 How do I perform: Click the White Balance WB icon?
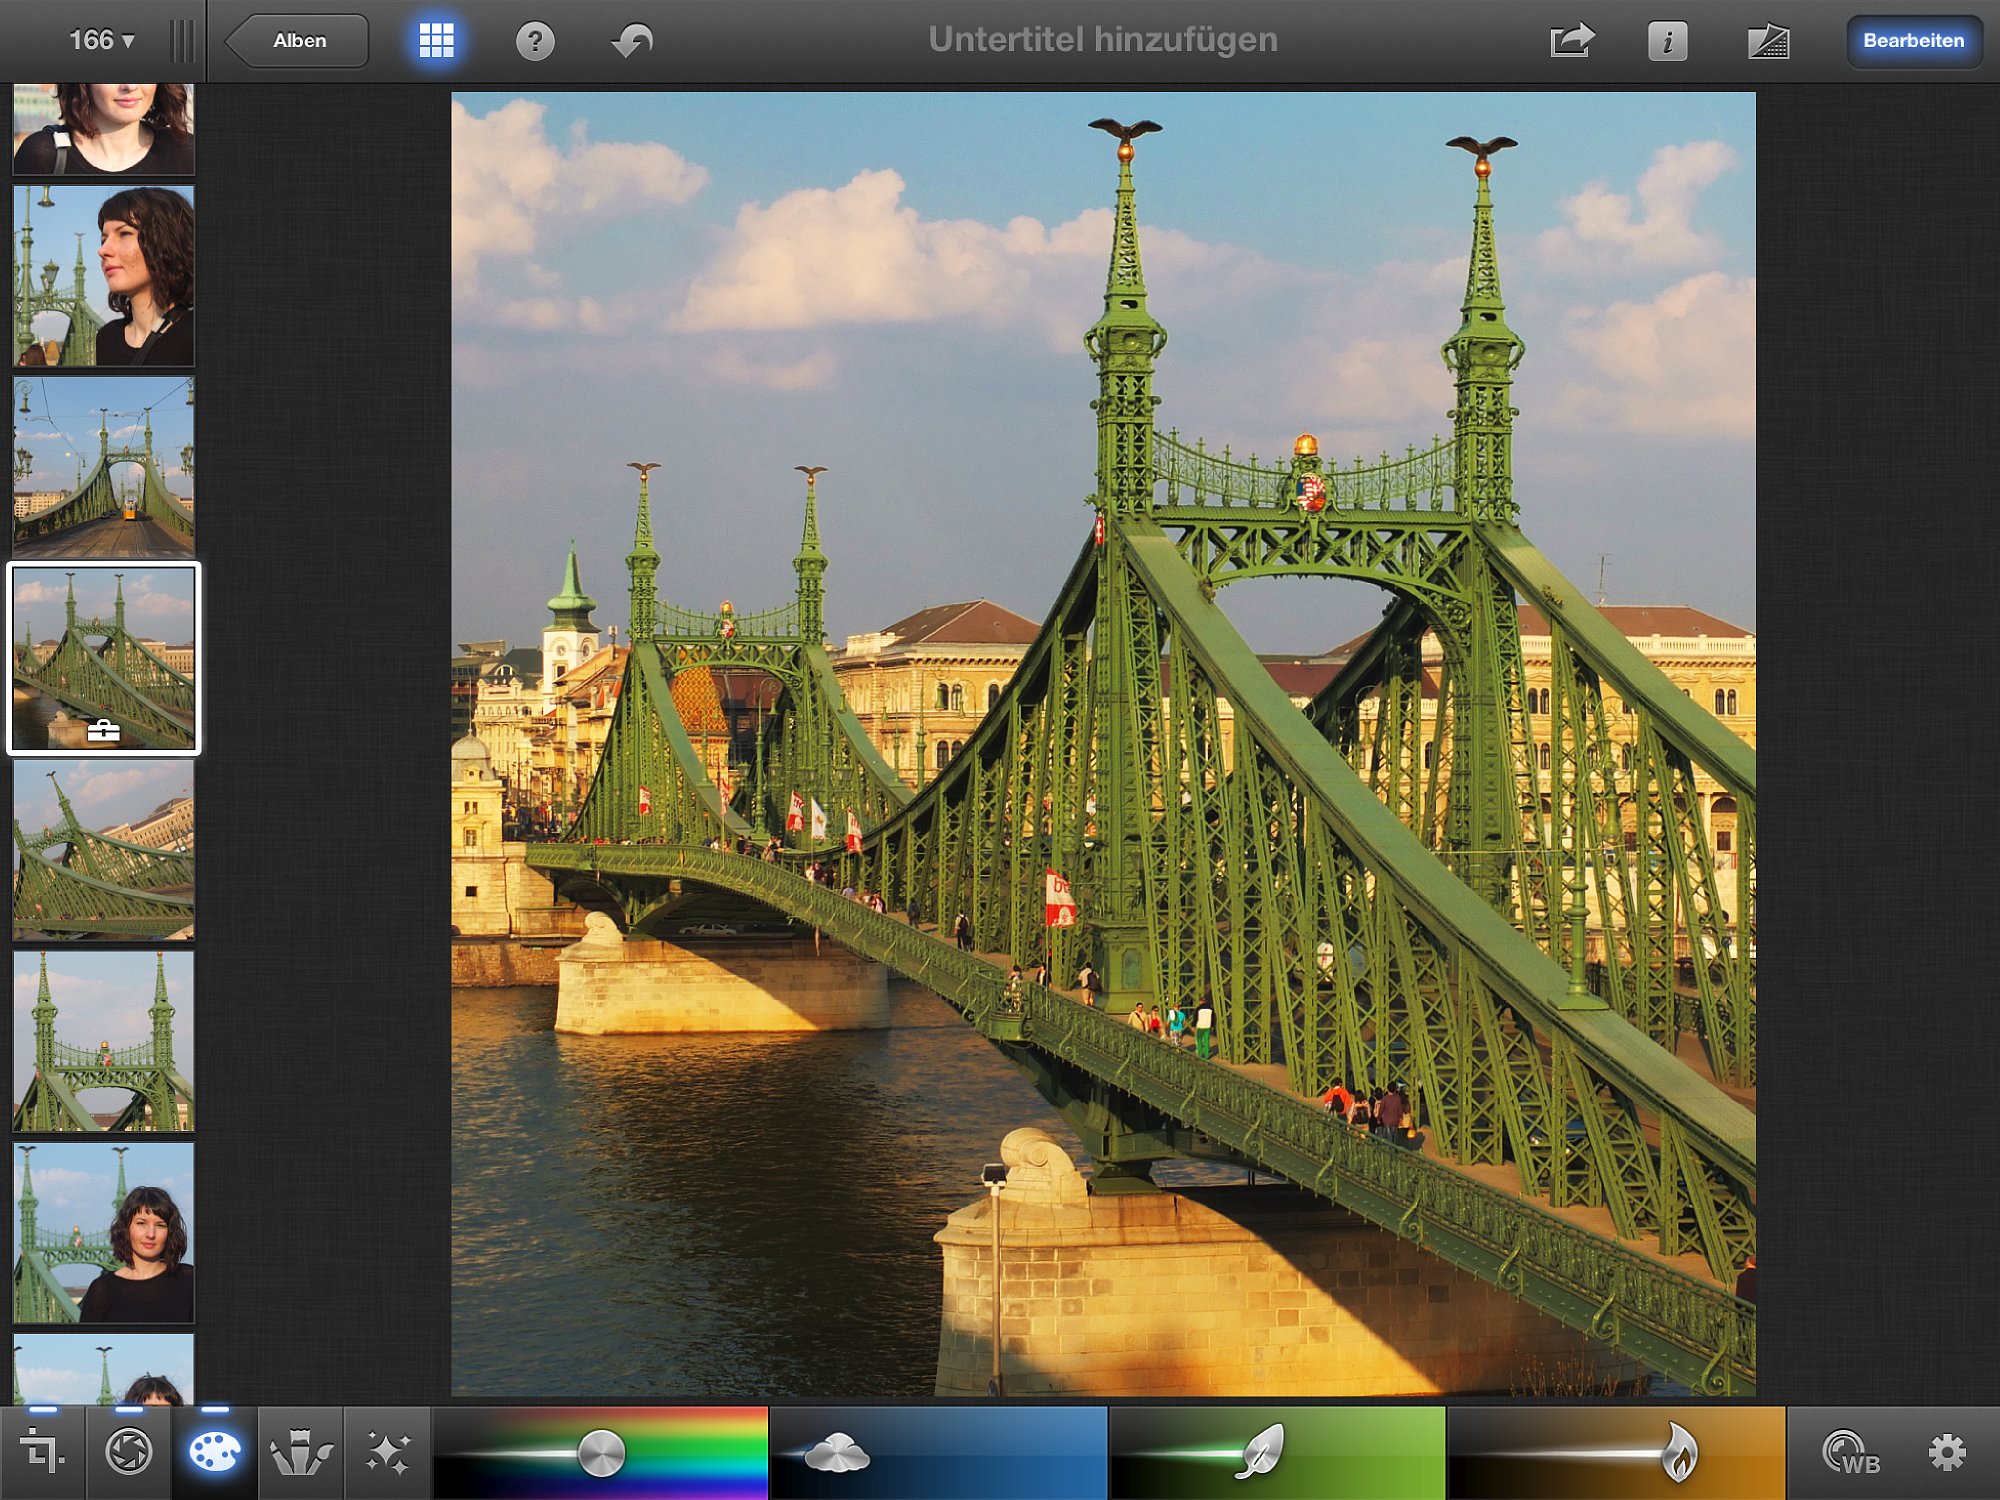click(x=1851, y=1453)
